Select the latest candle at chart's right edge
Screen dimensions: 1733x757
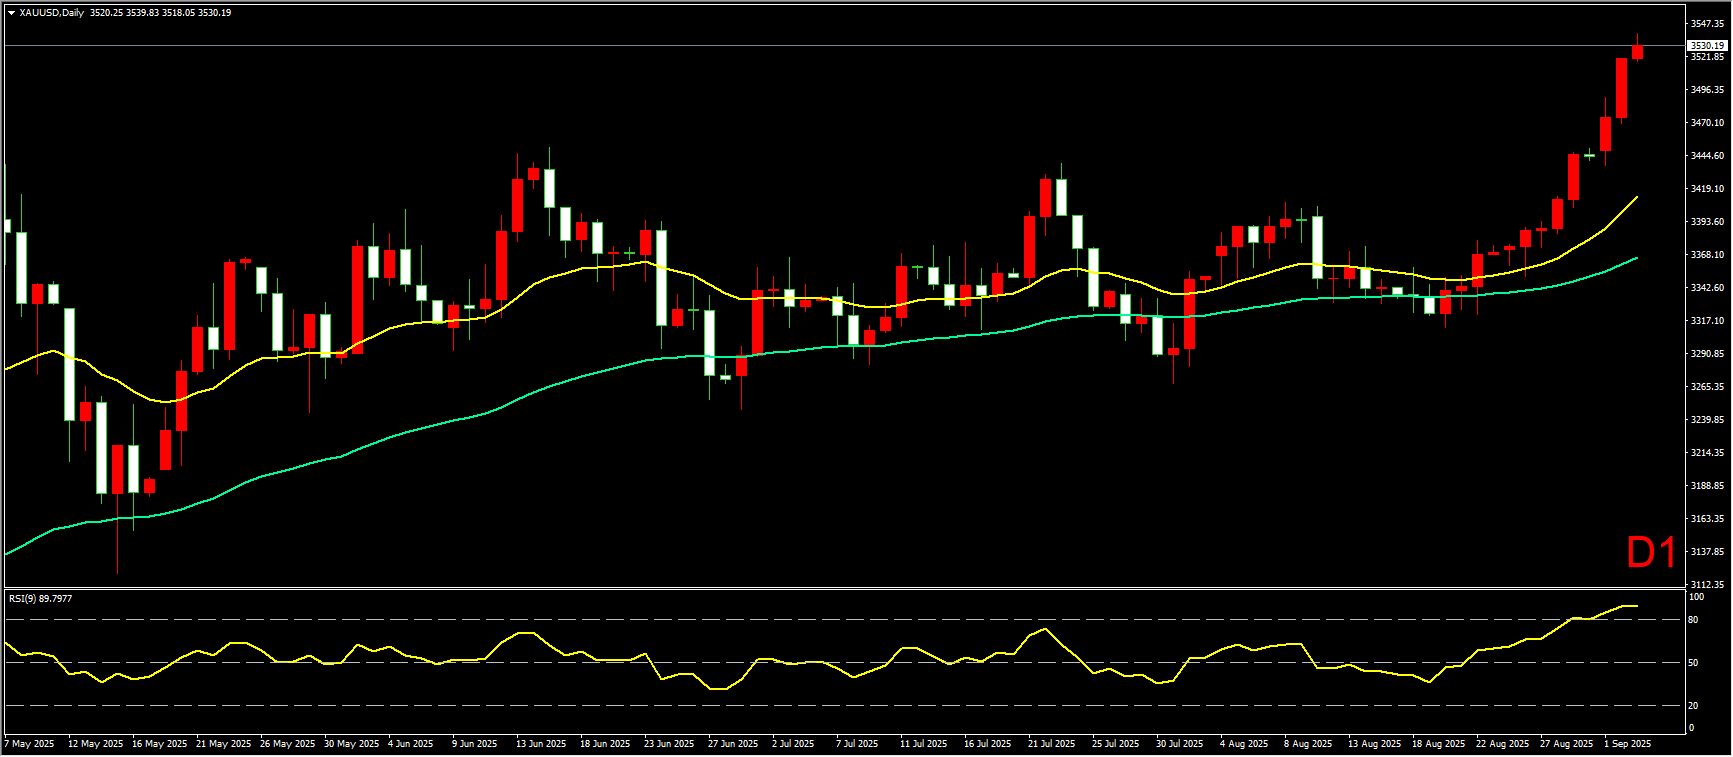coord(1637,52)
